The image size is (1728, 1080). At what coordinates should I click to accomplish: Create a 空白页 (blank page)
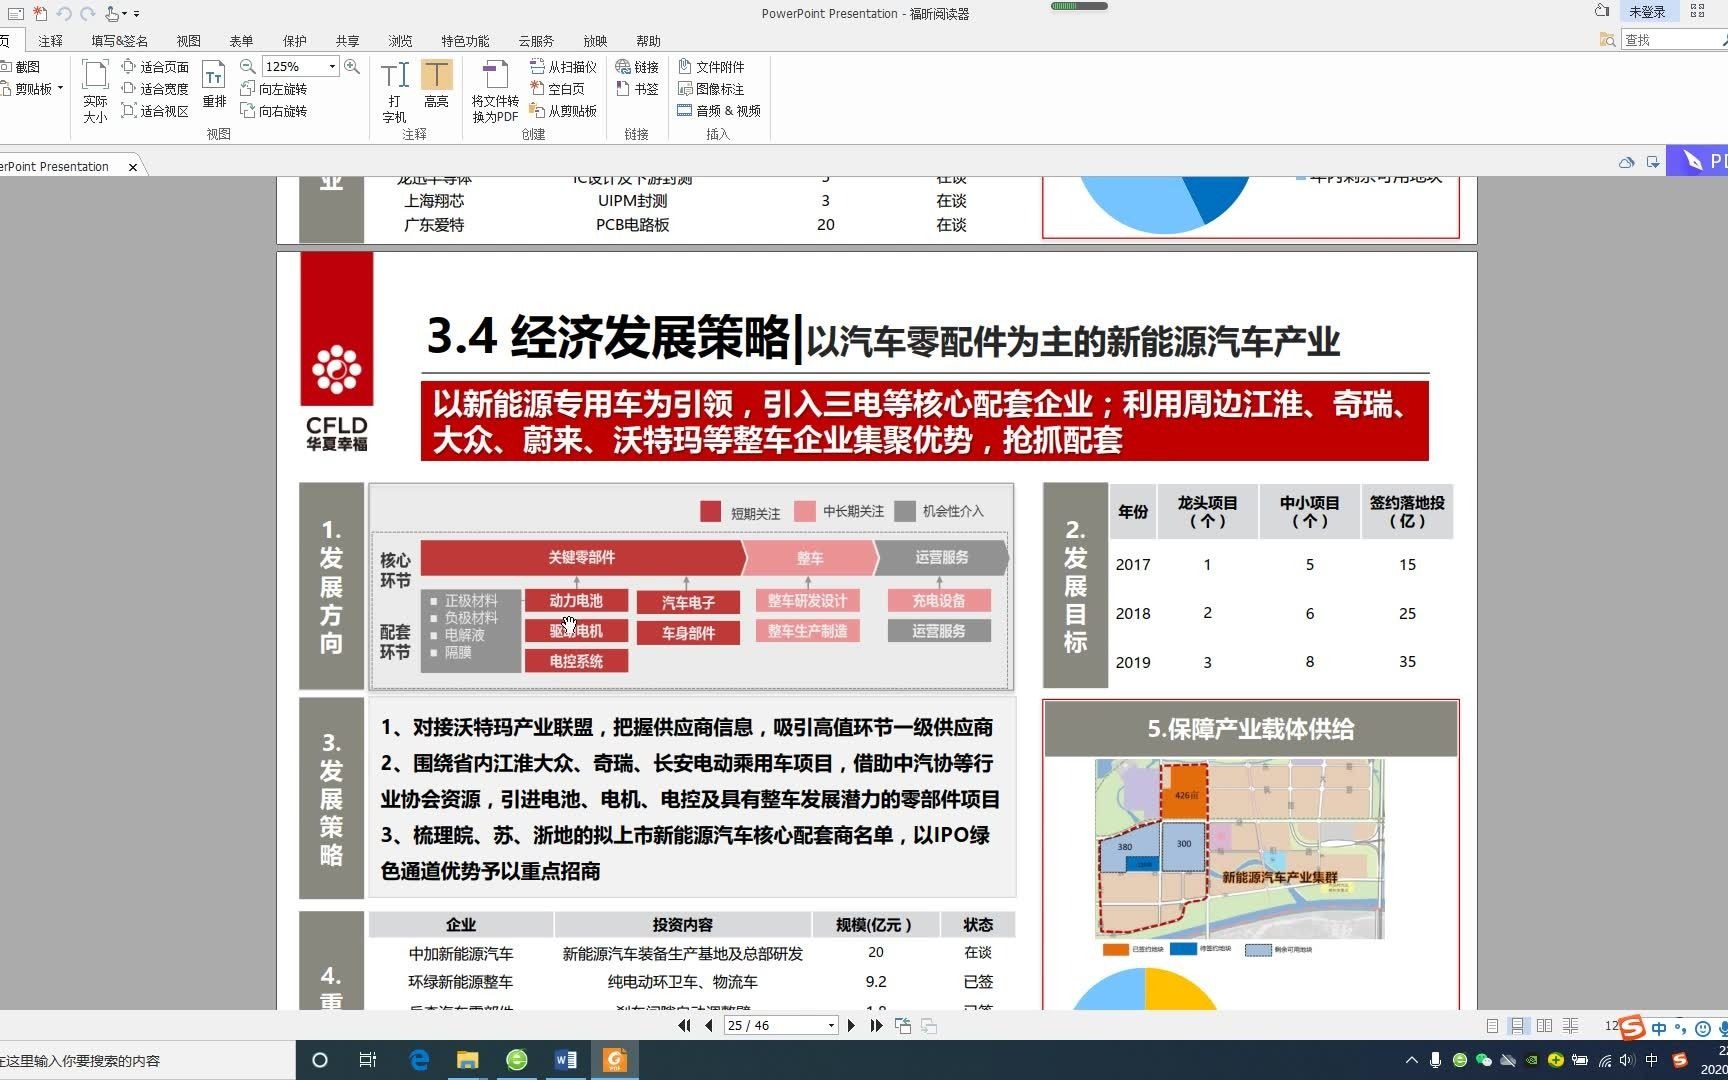pyautogui.click(x=557, y=89)
